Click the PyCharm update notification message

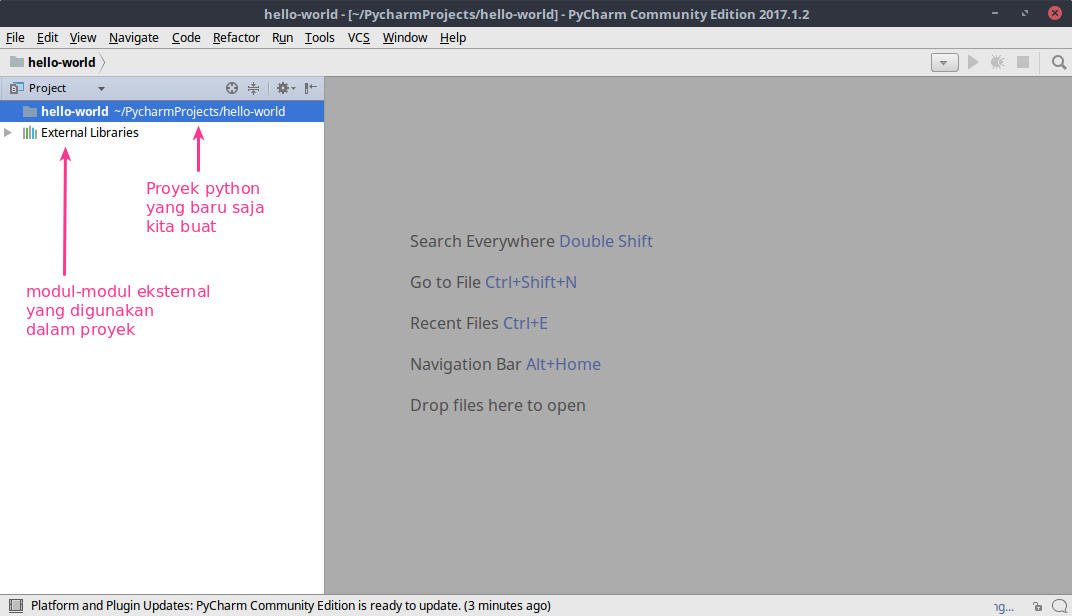[290, 605]
